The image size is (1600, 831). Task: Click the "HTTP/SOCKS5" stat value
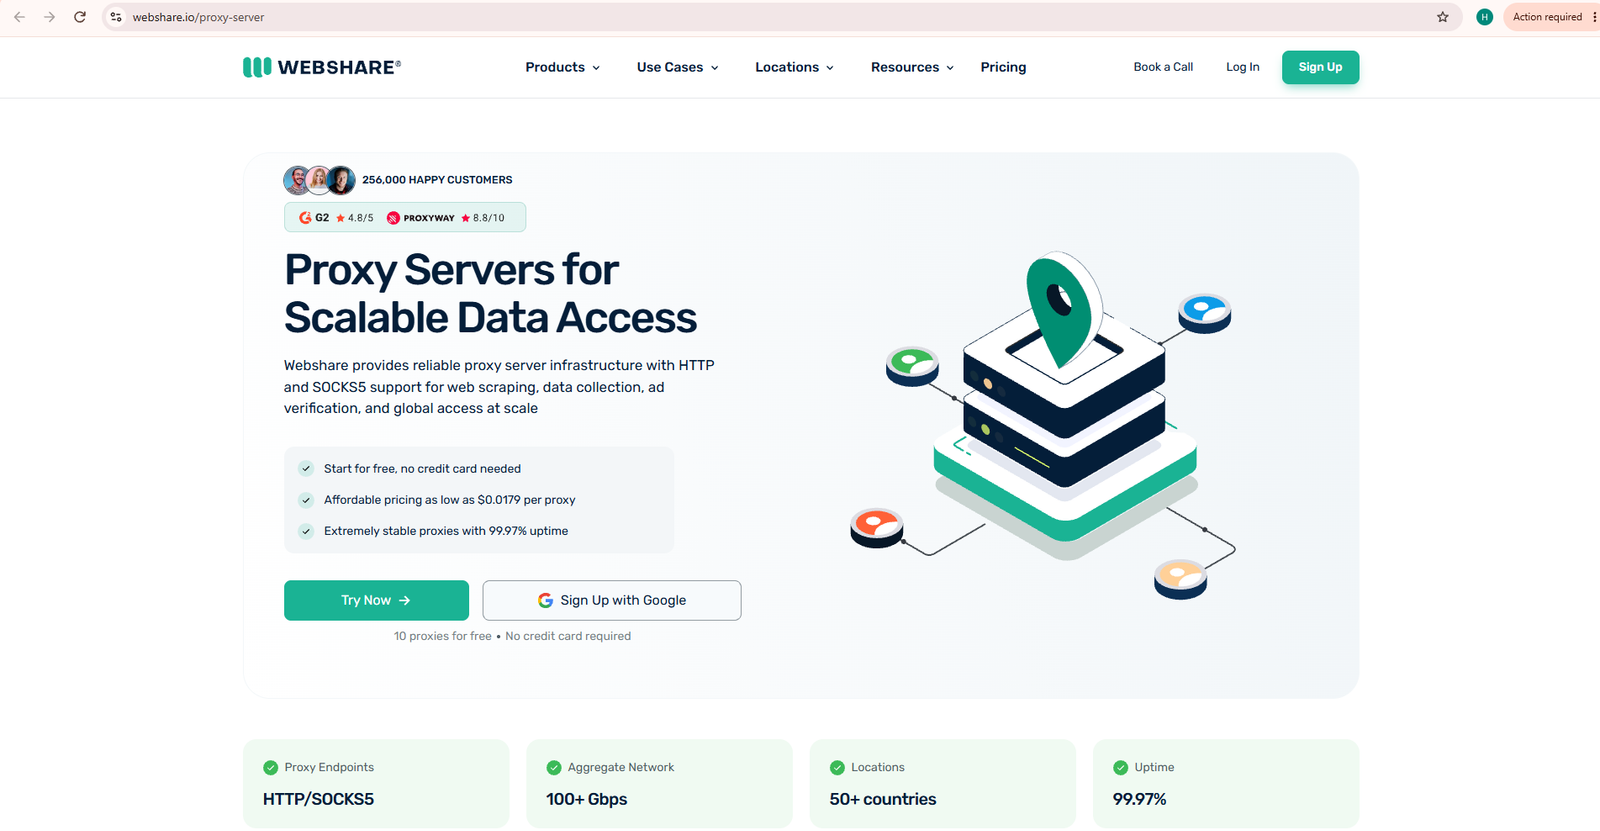[318, 799]
